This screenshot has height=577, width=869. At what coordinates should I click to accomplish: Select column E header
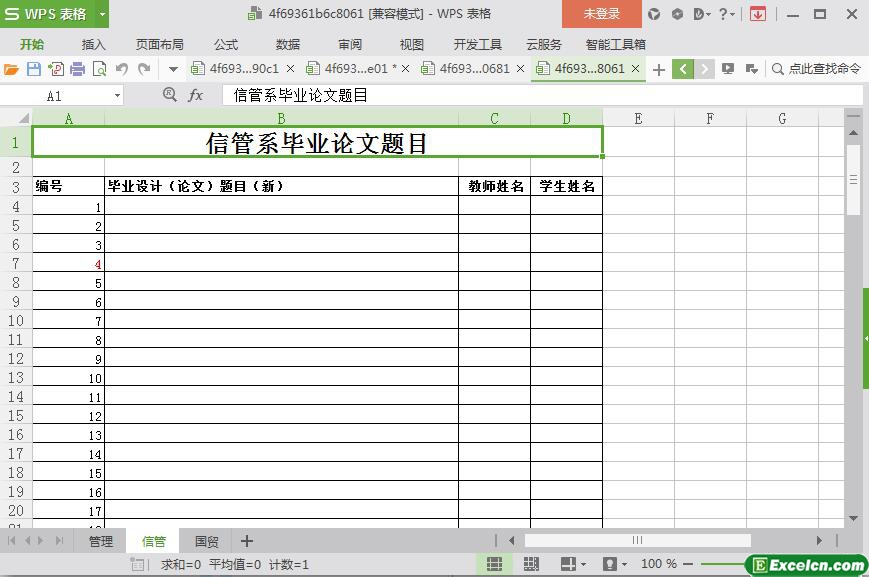(x=638, y=118)
